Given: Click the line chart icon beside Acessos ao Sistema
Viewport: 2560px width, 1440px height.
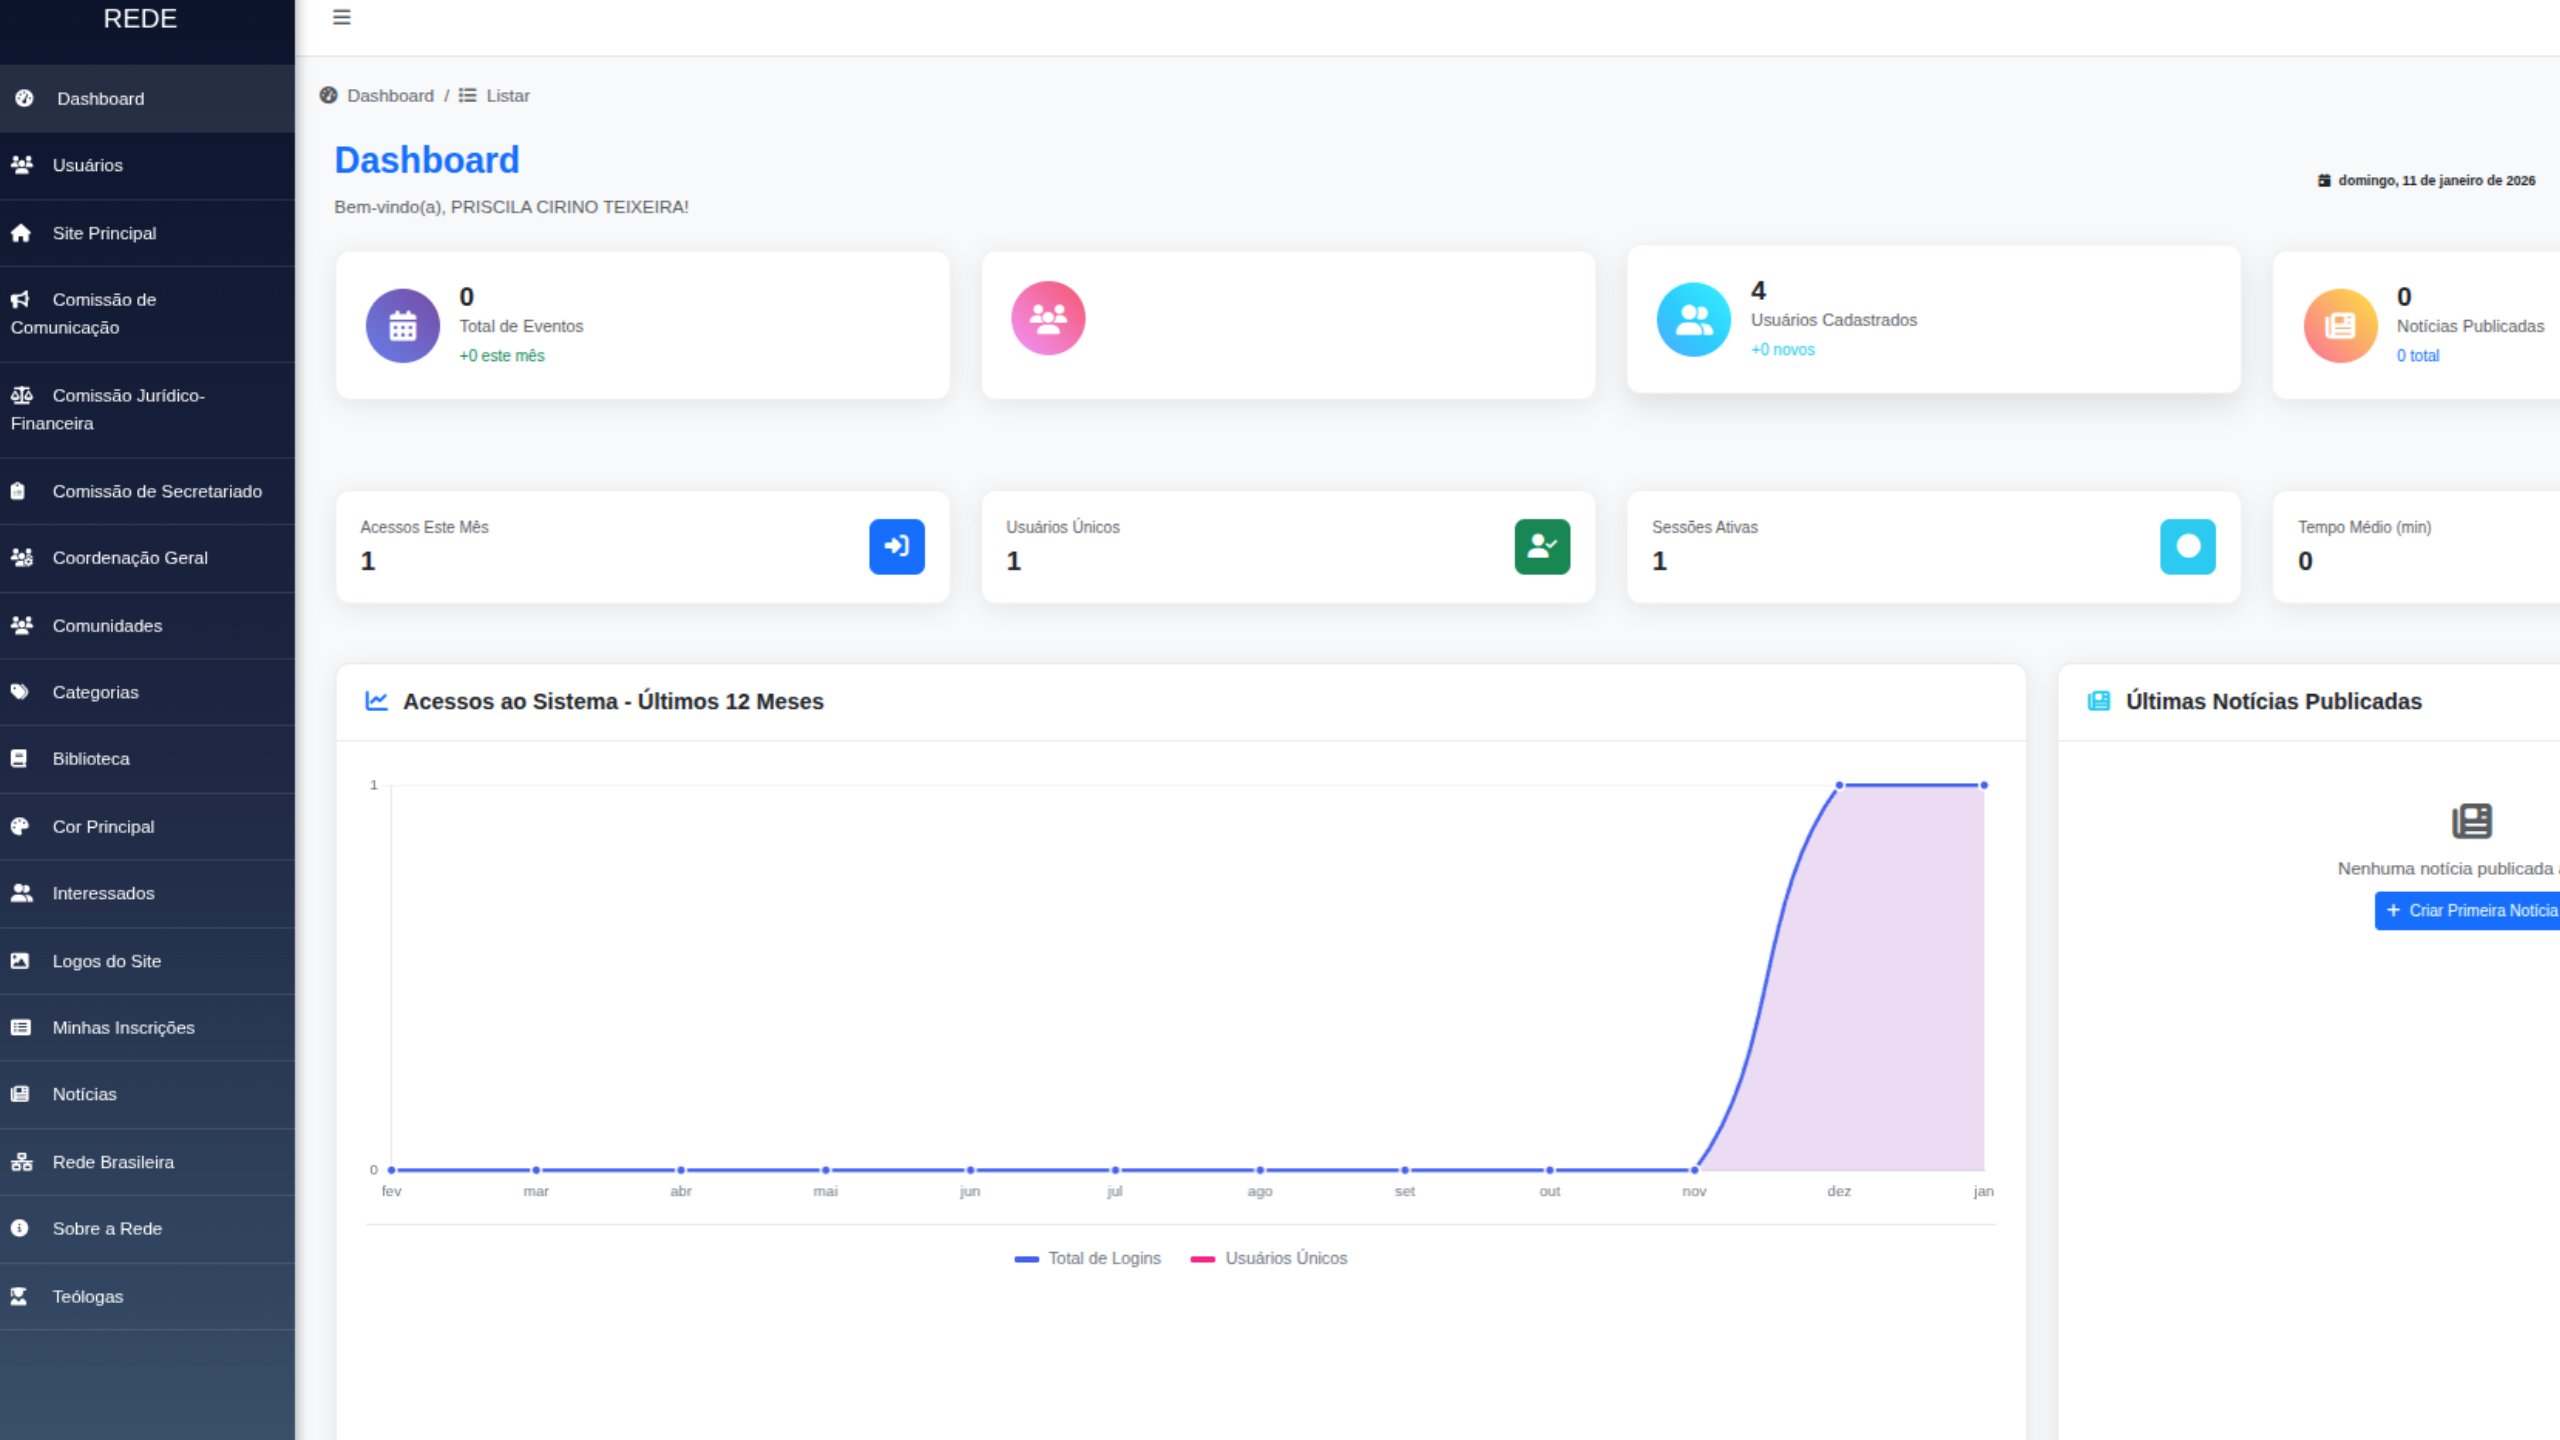Looking at the screenshot, I should [376, 701].
